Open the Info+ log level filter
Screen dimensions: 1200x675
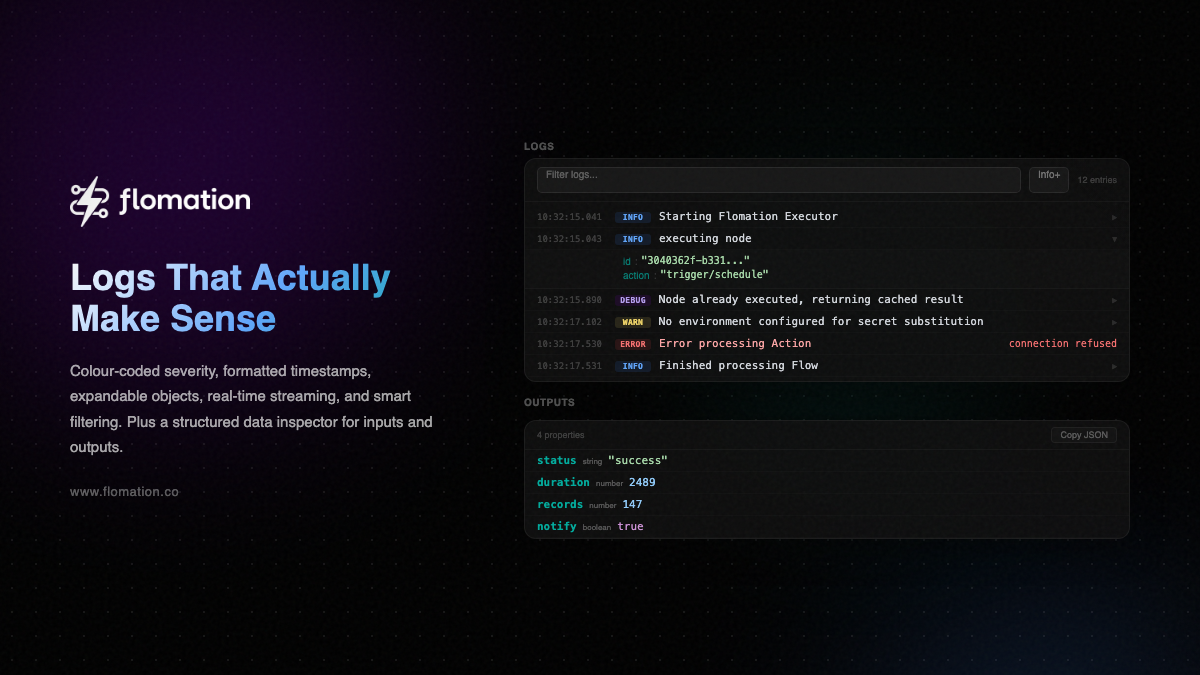coord(1049,180)
